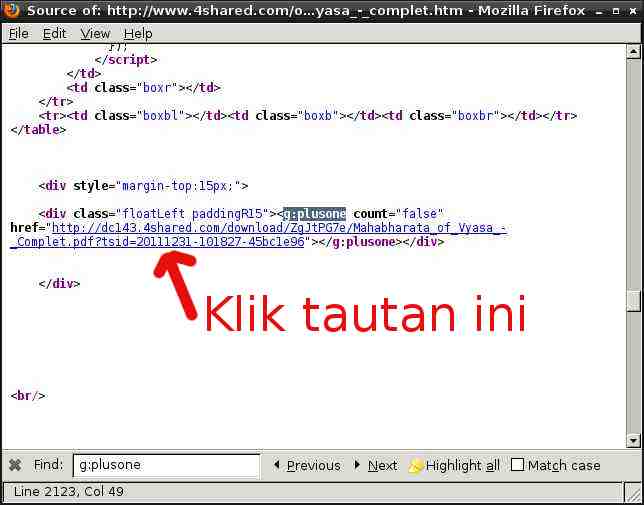This screenshot has width=644, height=505.
Task: Click the Next arrow in the find bar
Action: click(358, 465)
